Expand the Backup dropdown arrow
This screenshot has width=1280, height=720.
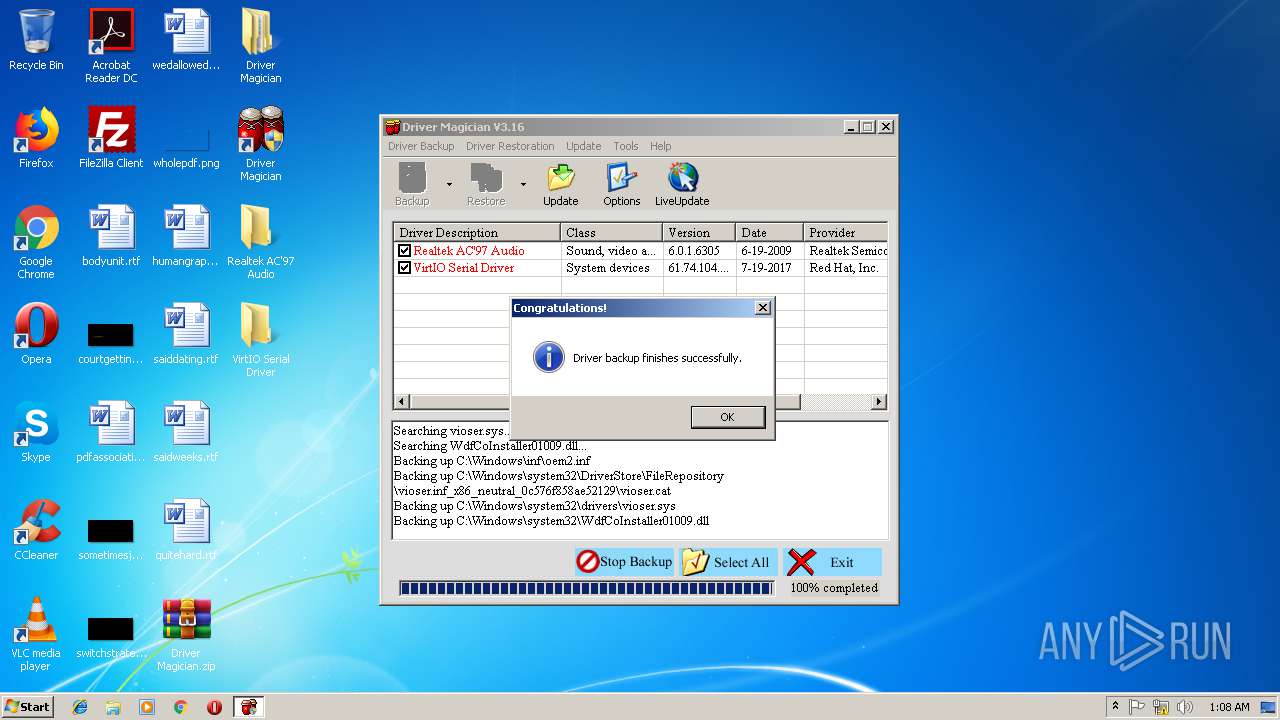449,185
